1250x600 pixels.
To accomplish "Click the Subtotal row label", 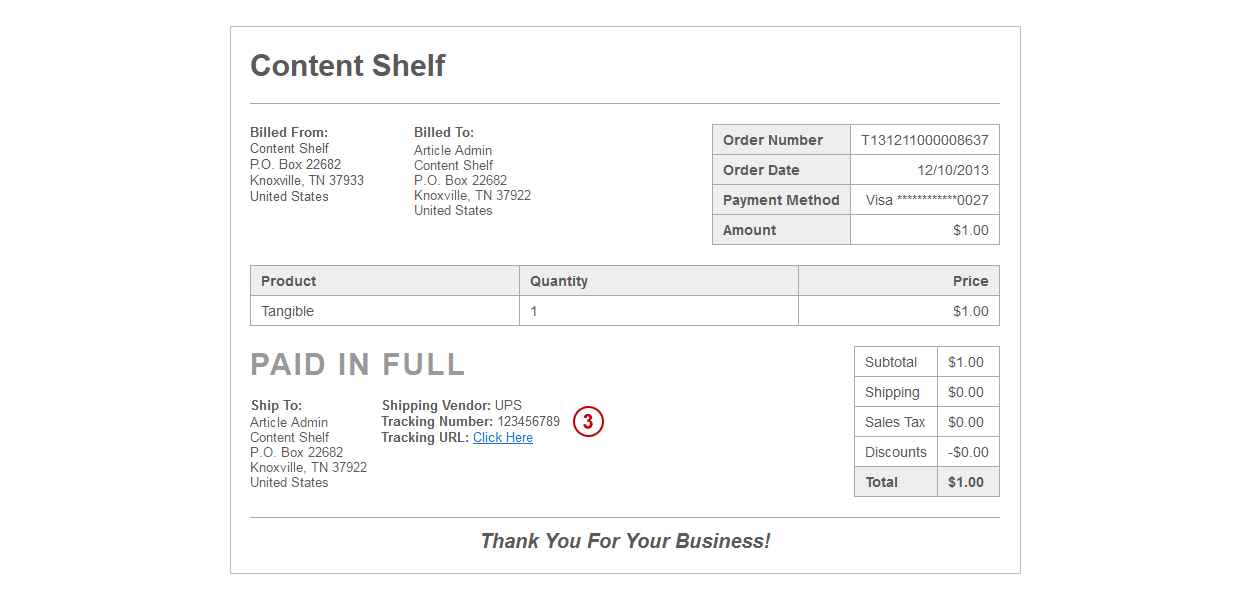I will pyautogui.click(x=891, y=362).
